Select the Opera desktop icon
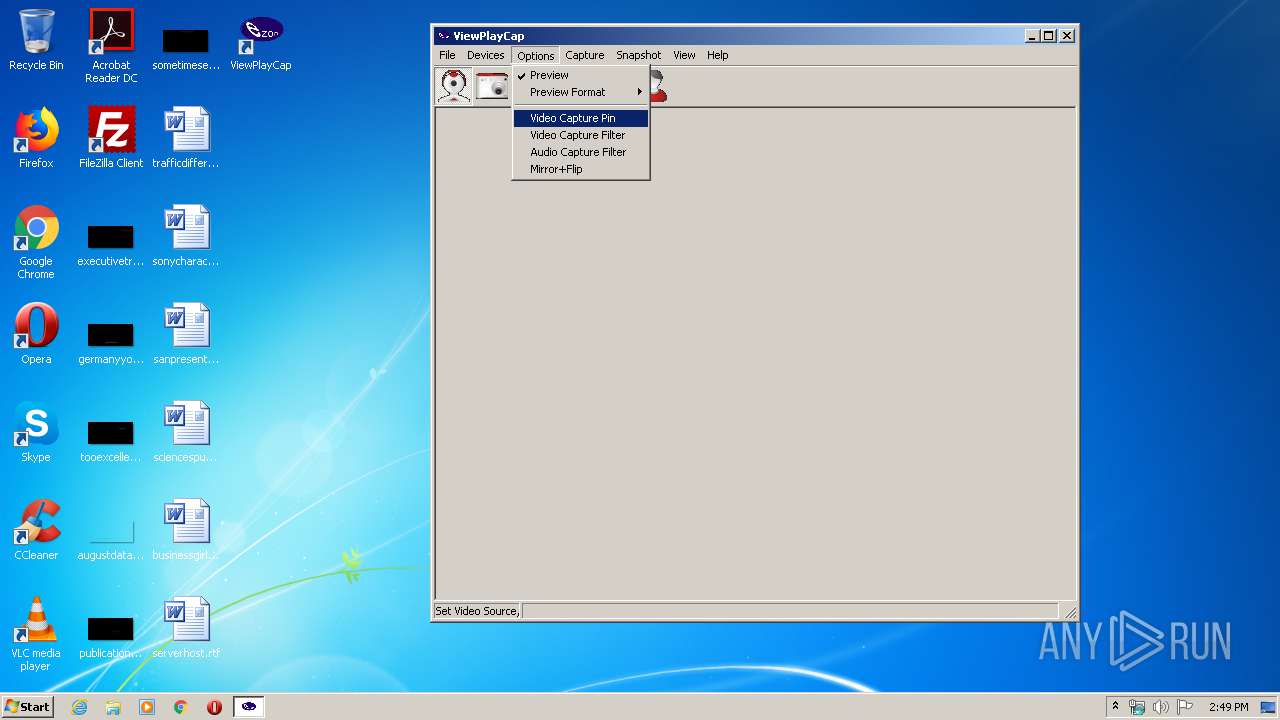This screenshot has height=720, width=1280. click(36, 334)
